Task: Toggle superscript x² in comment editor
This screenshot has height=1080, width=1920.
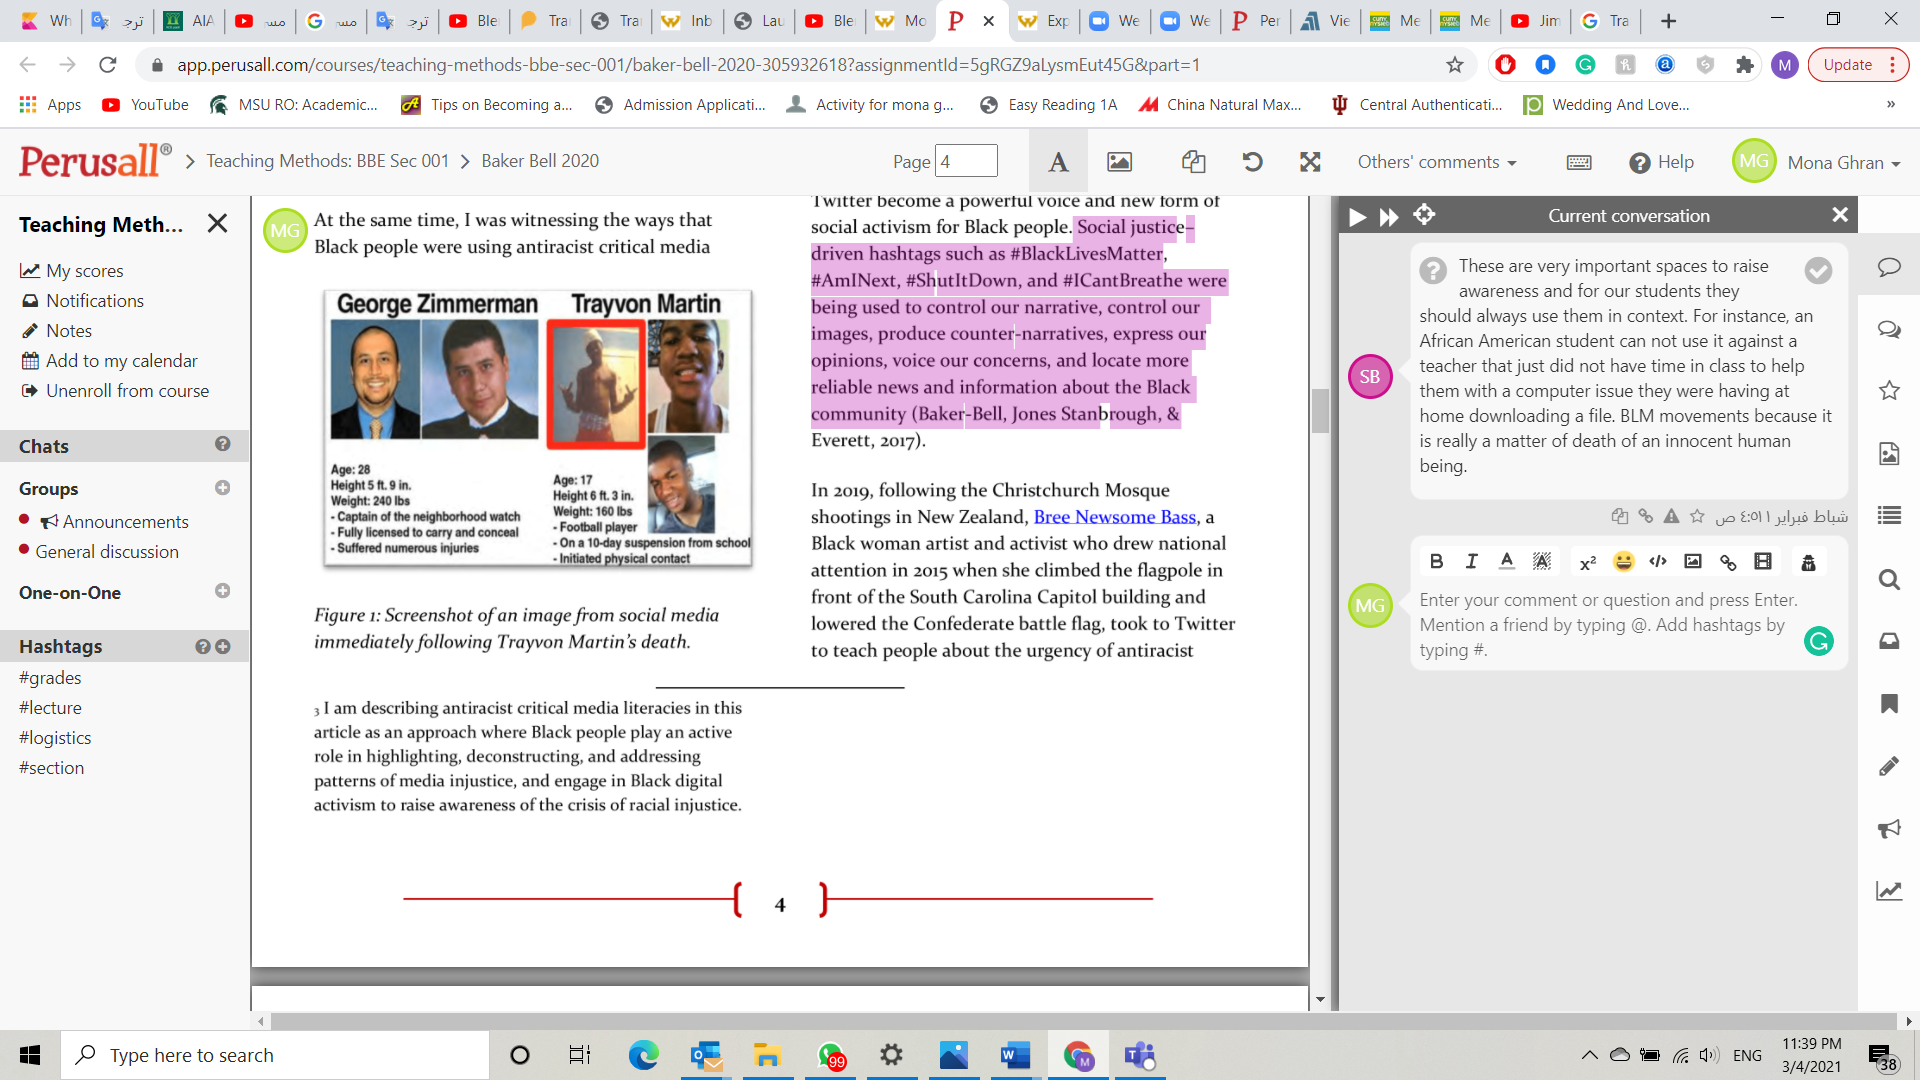Action: (1588, 563)
